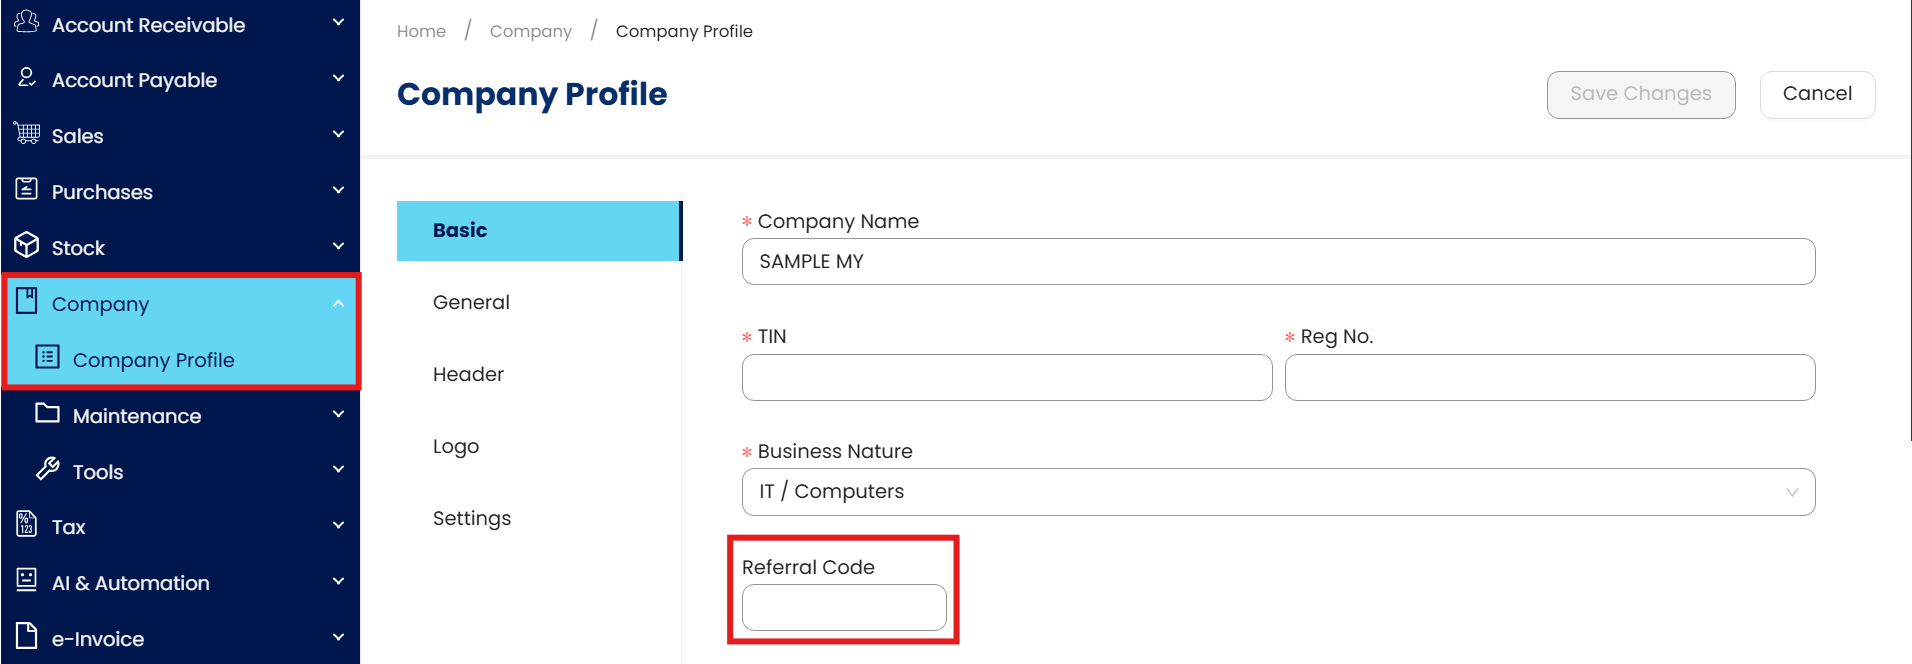Click the Maintenance folder icon

tap(48, 413)
